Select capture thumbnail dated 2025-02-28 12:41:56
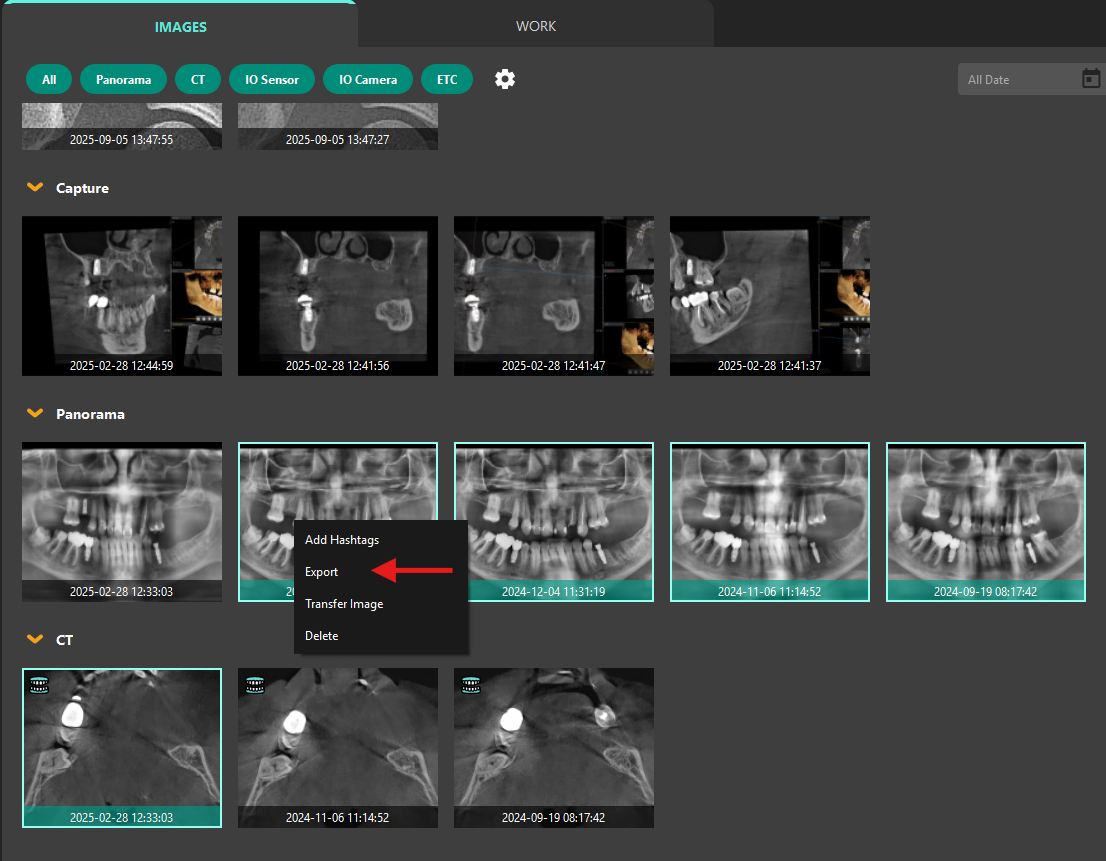This screenshot has height=861, width=1106. pos(338,295)
